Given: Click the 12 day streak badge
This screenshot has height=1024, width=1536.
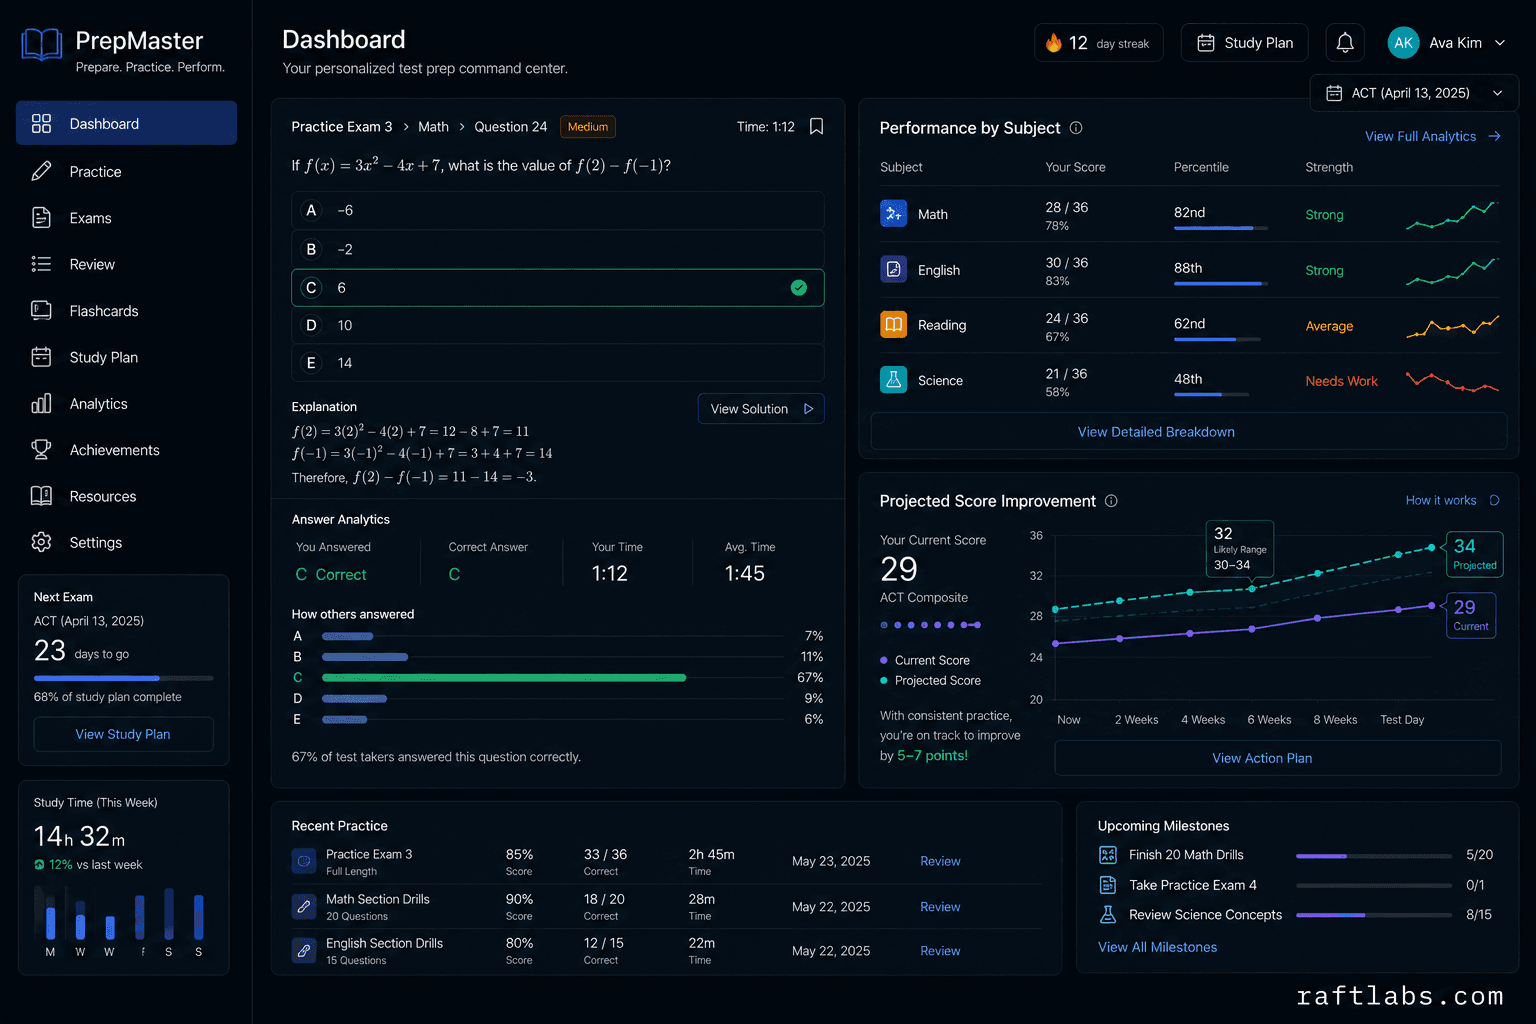Looking at the screenshot, I should (1098, 43).
